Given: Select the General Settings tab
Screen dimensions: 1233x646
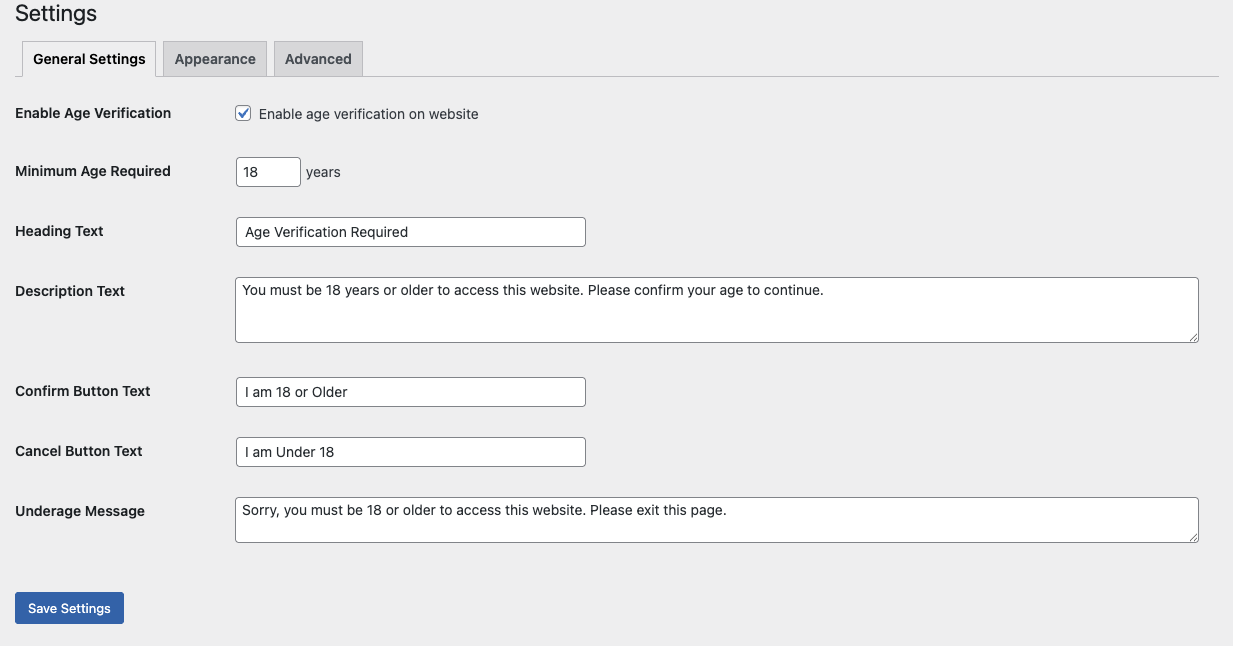Looking at the screenshot, I should point(89,59).
